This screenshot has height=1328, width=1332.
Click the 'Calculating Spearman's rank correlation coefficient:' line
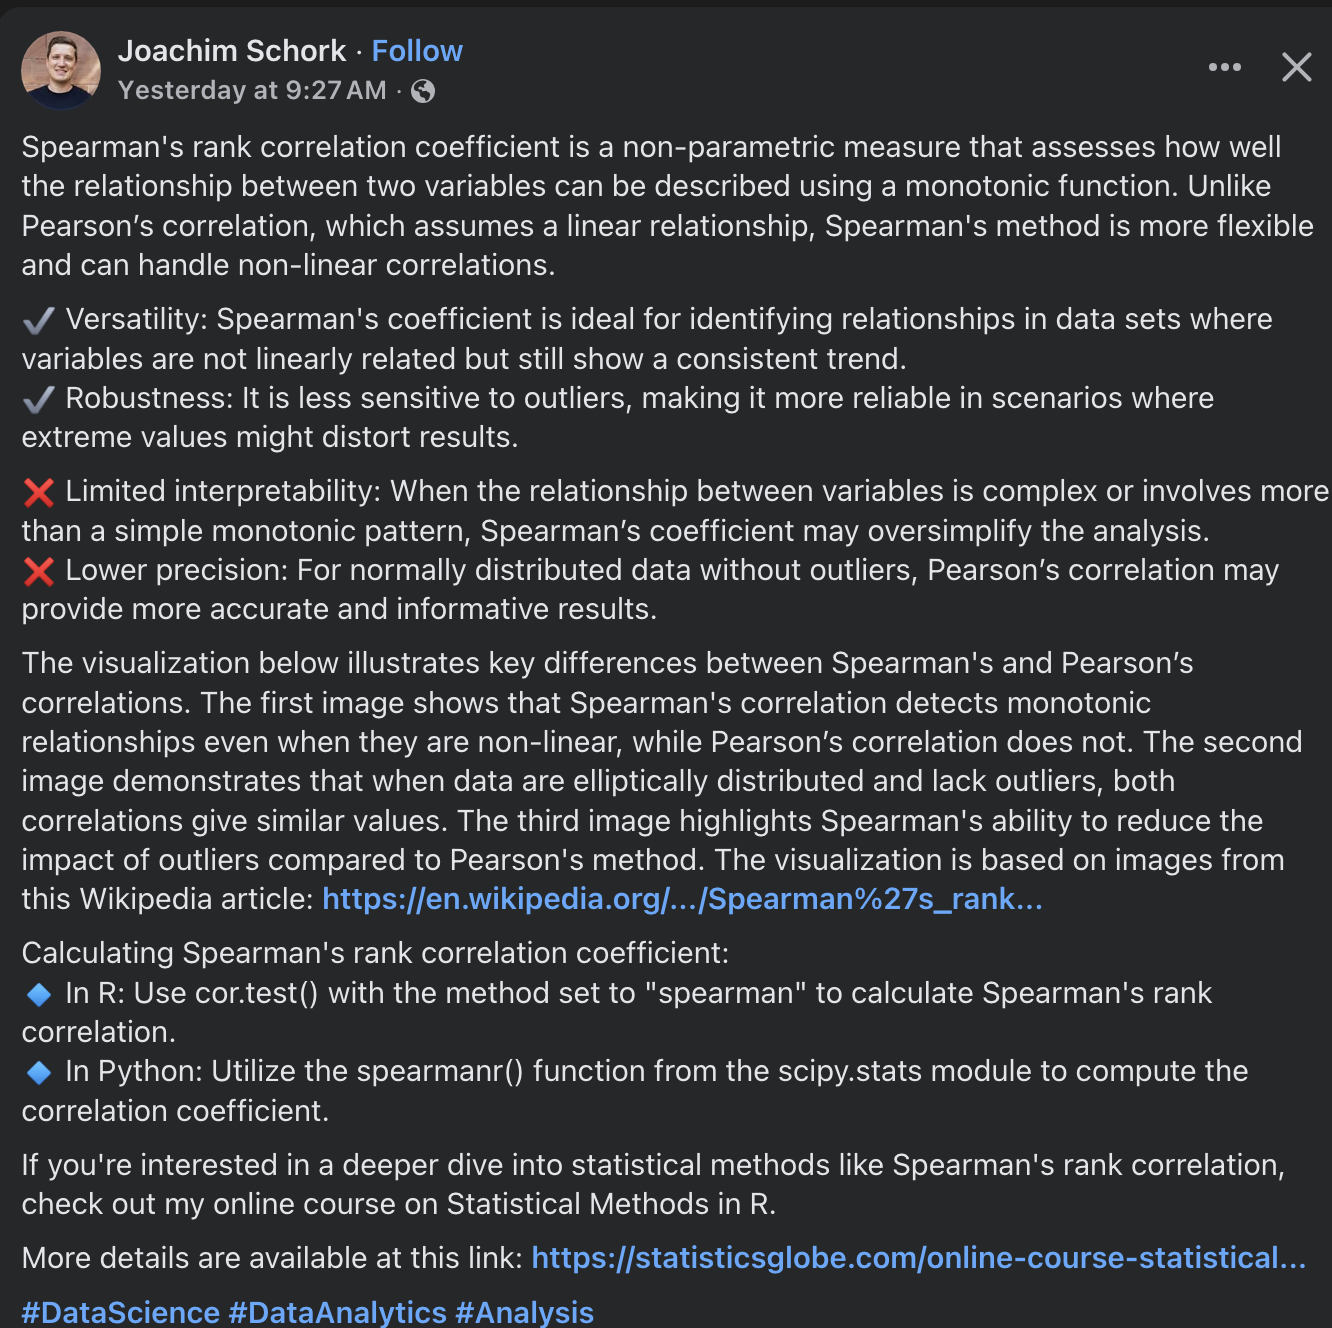[x=375, y=953]
